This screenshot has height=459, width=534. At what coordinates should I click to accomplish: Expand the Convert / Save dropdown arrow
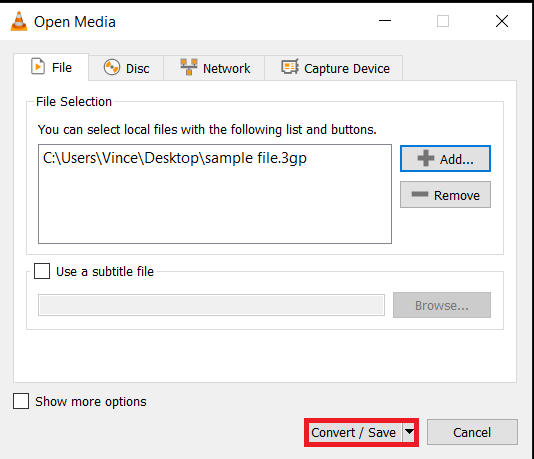409,432
